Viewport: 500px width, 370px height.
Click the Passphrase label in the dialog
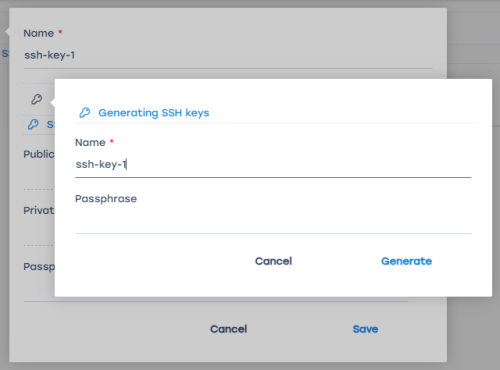pyautogui.click(x=106, y=199)
